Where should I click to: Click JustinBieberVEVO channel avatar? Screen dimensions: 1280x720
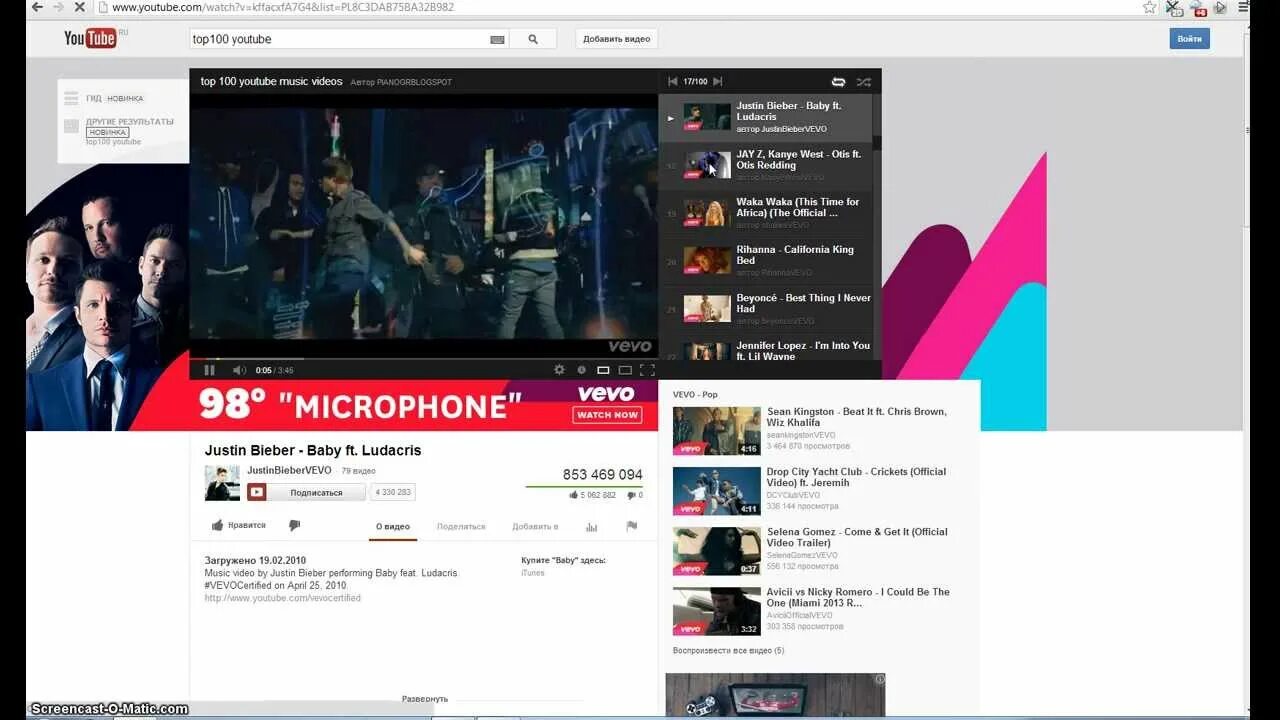[x=222, y=483]
